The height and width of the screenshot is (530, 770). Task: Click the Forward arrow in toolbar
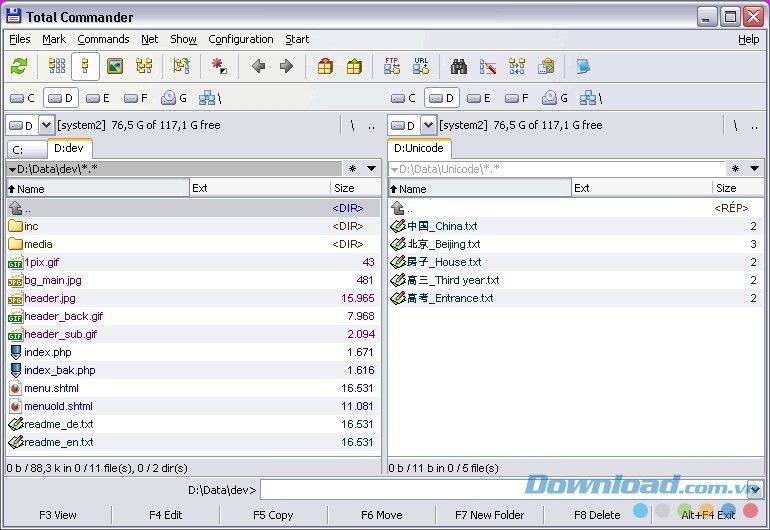(x=286, y=67)
